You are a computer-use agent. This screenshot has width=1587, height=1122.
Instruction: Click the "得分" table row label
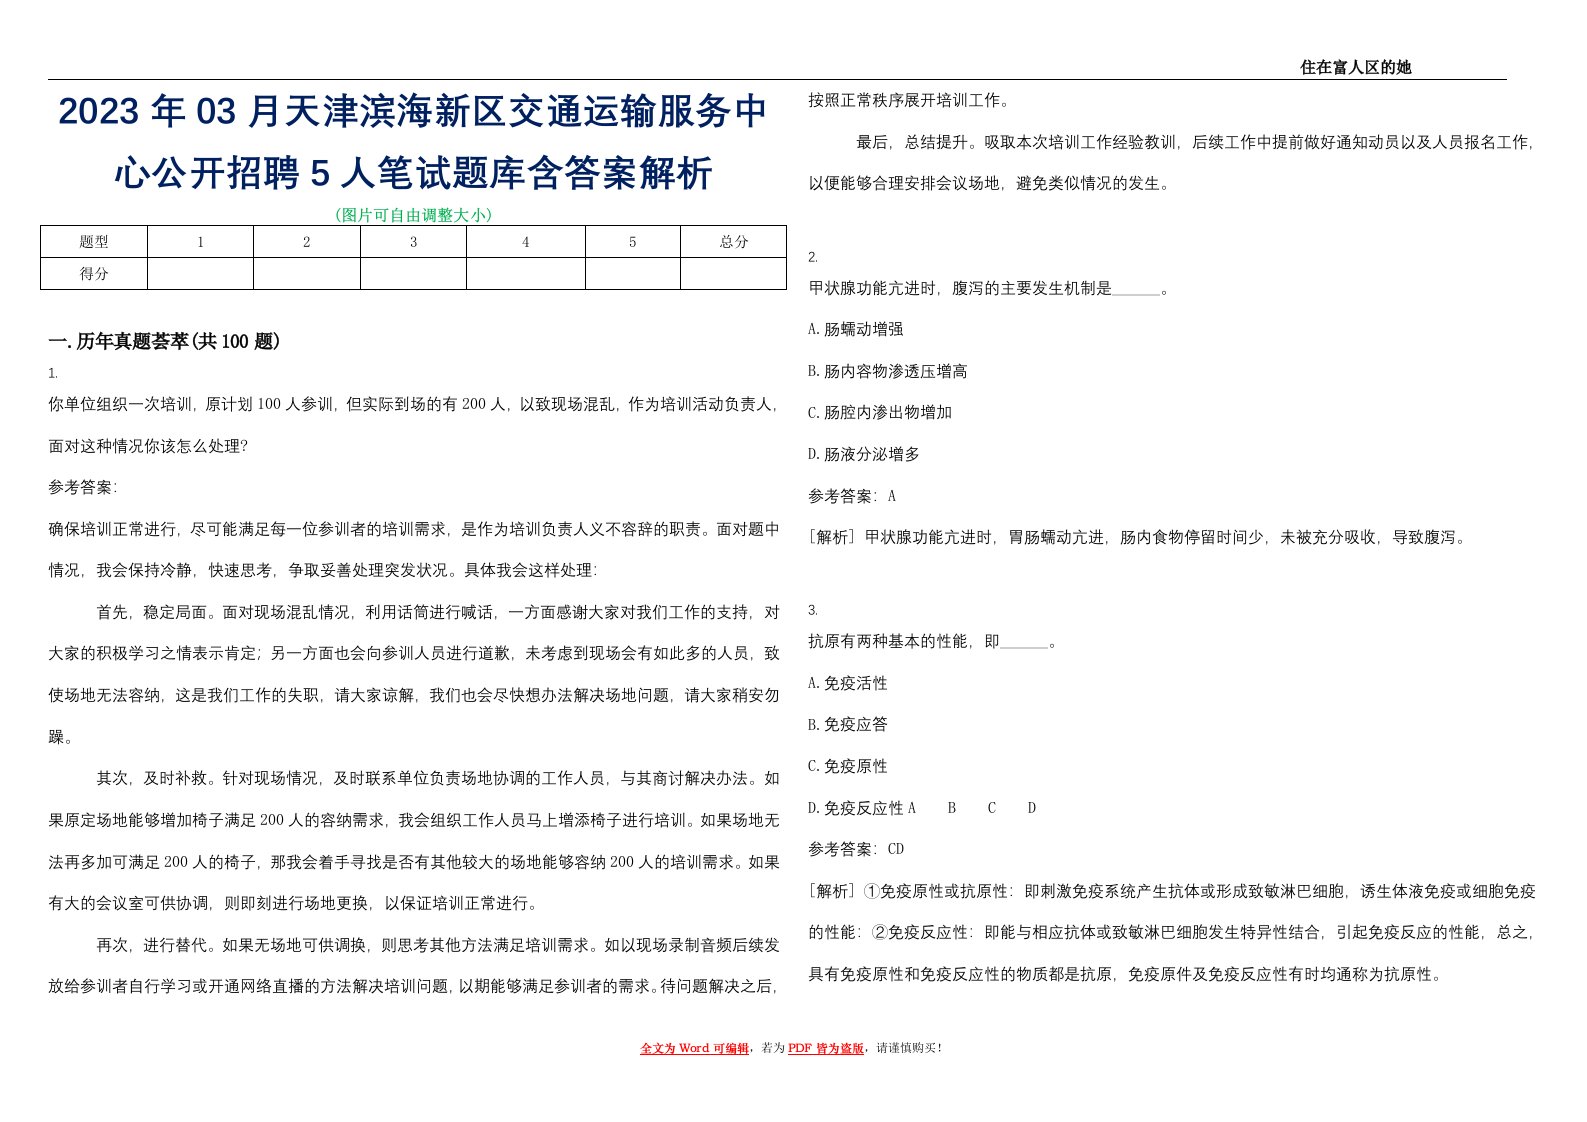[94, 274]
